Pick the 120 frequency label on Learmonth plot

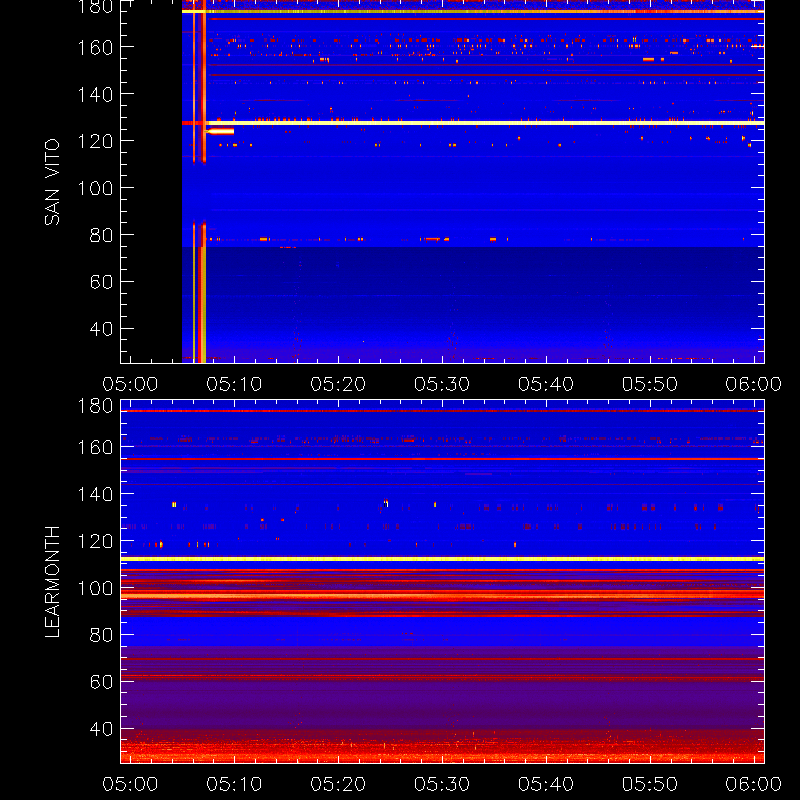point(95,541)
